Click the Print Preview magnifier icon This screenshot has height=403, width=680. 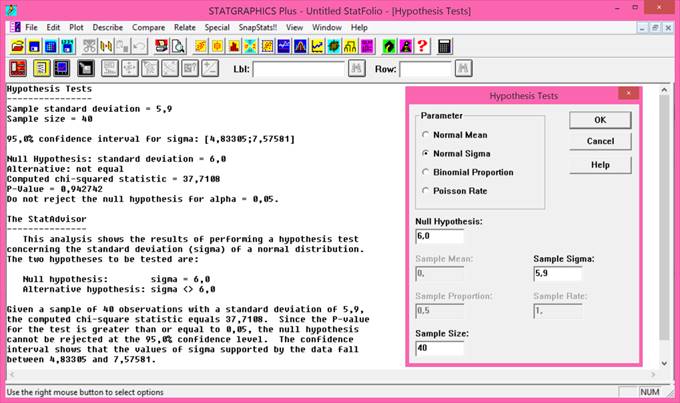178,46
